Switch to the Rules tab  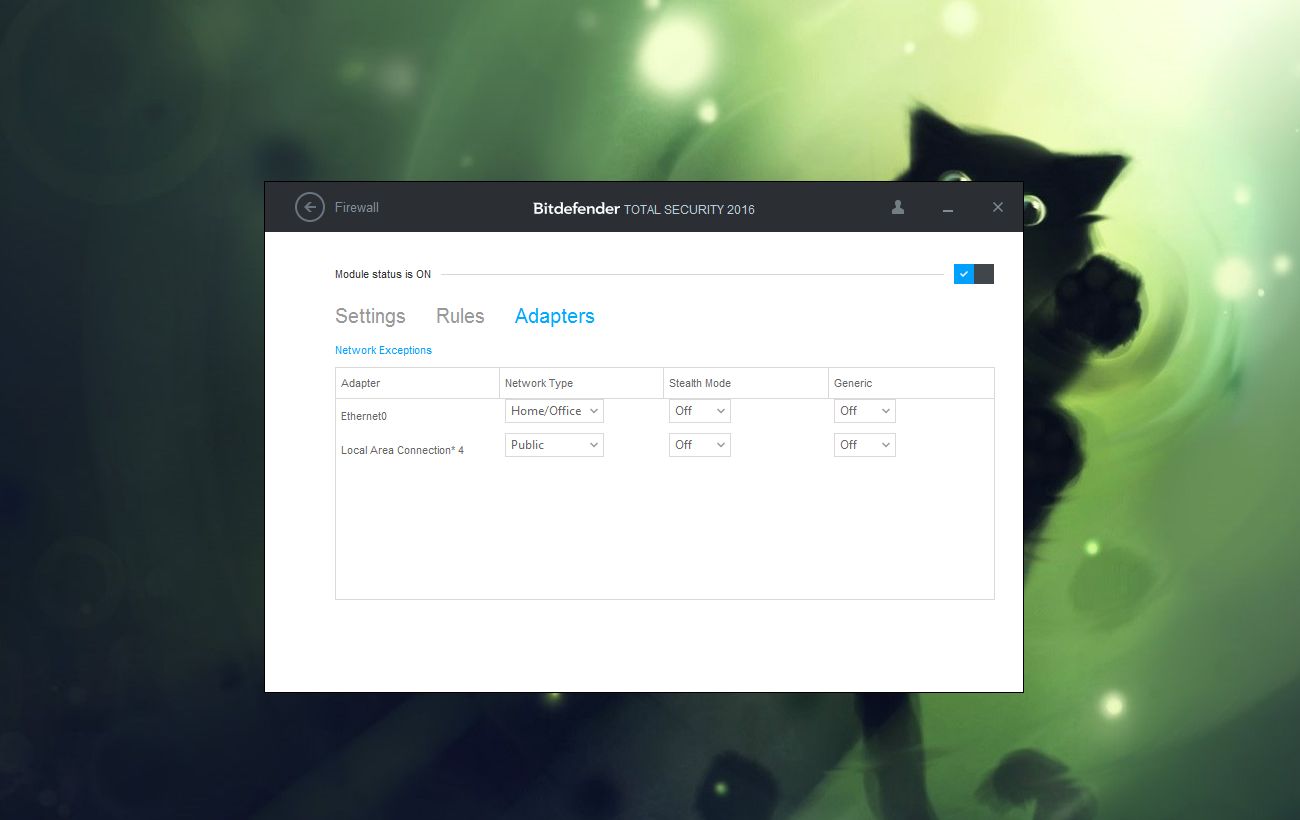[x=460, y=316]
